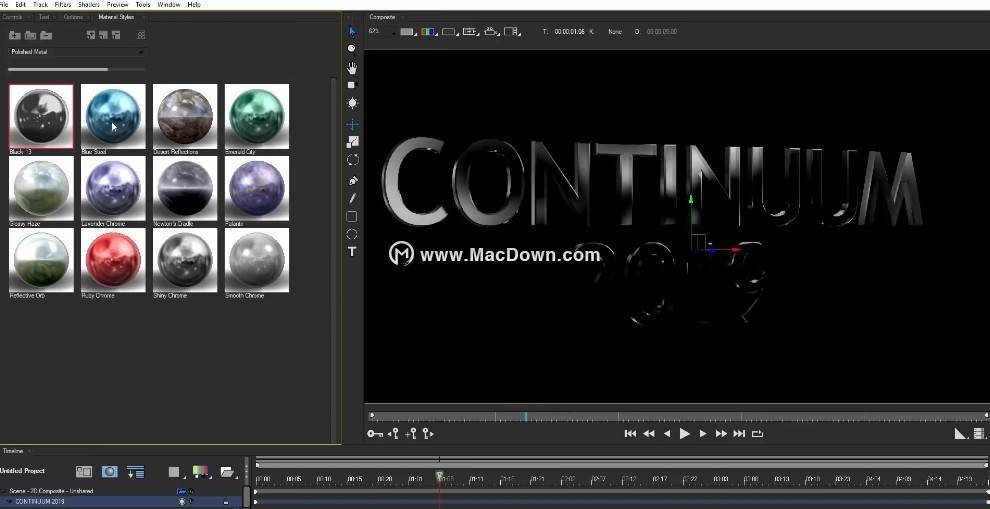Open the Polished Metal category dropdown
990x509 pixels.
[x=78, y=52]
